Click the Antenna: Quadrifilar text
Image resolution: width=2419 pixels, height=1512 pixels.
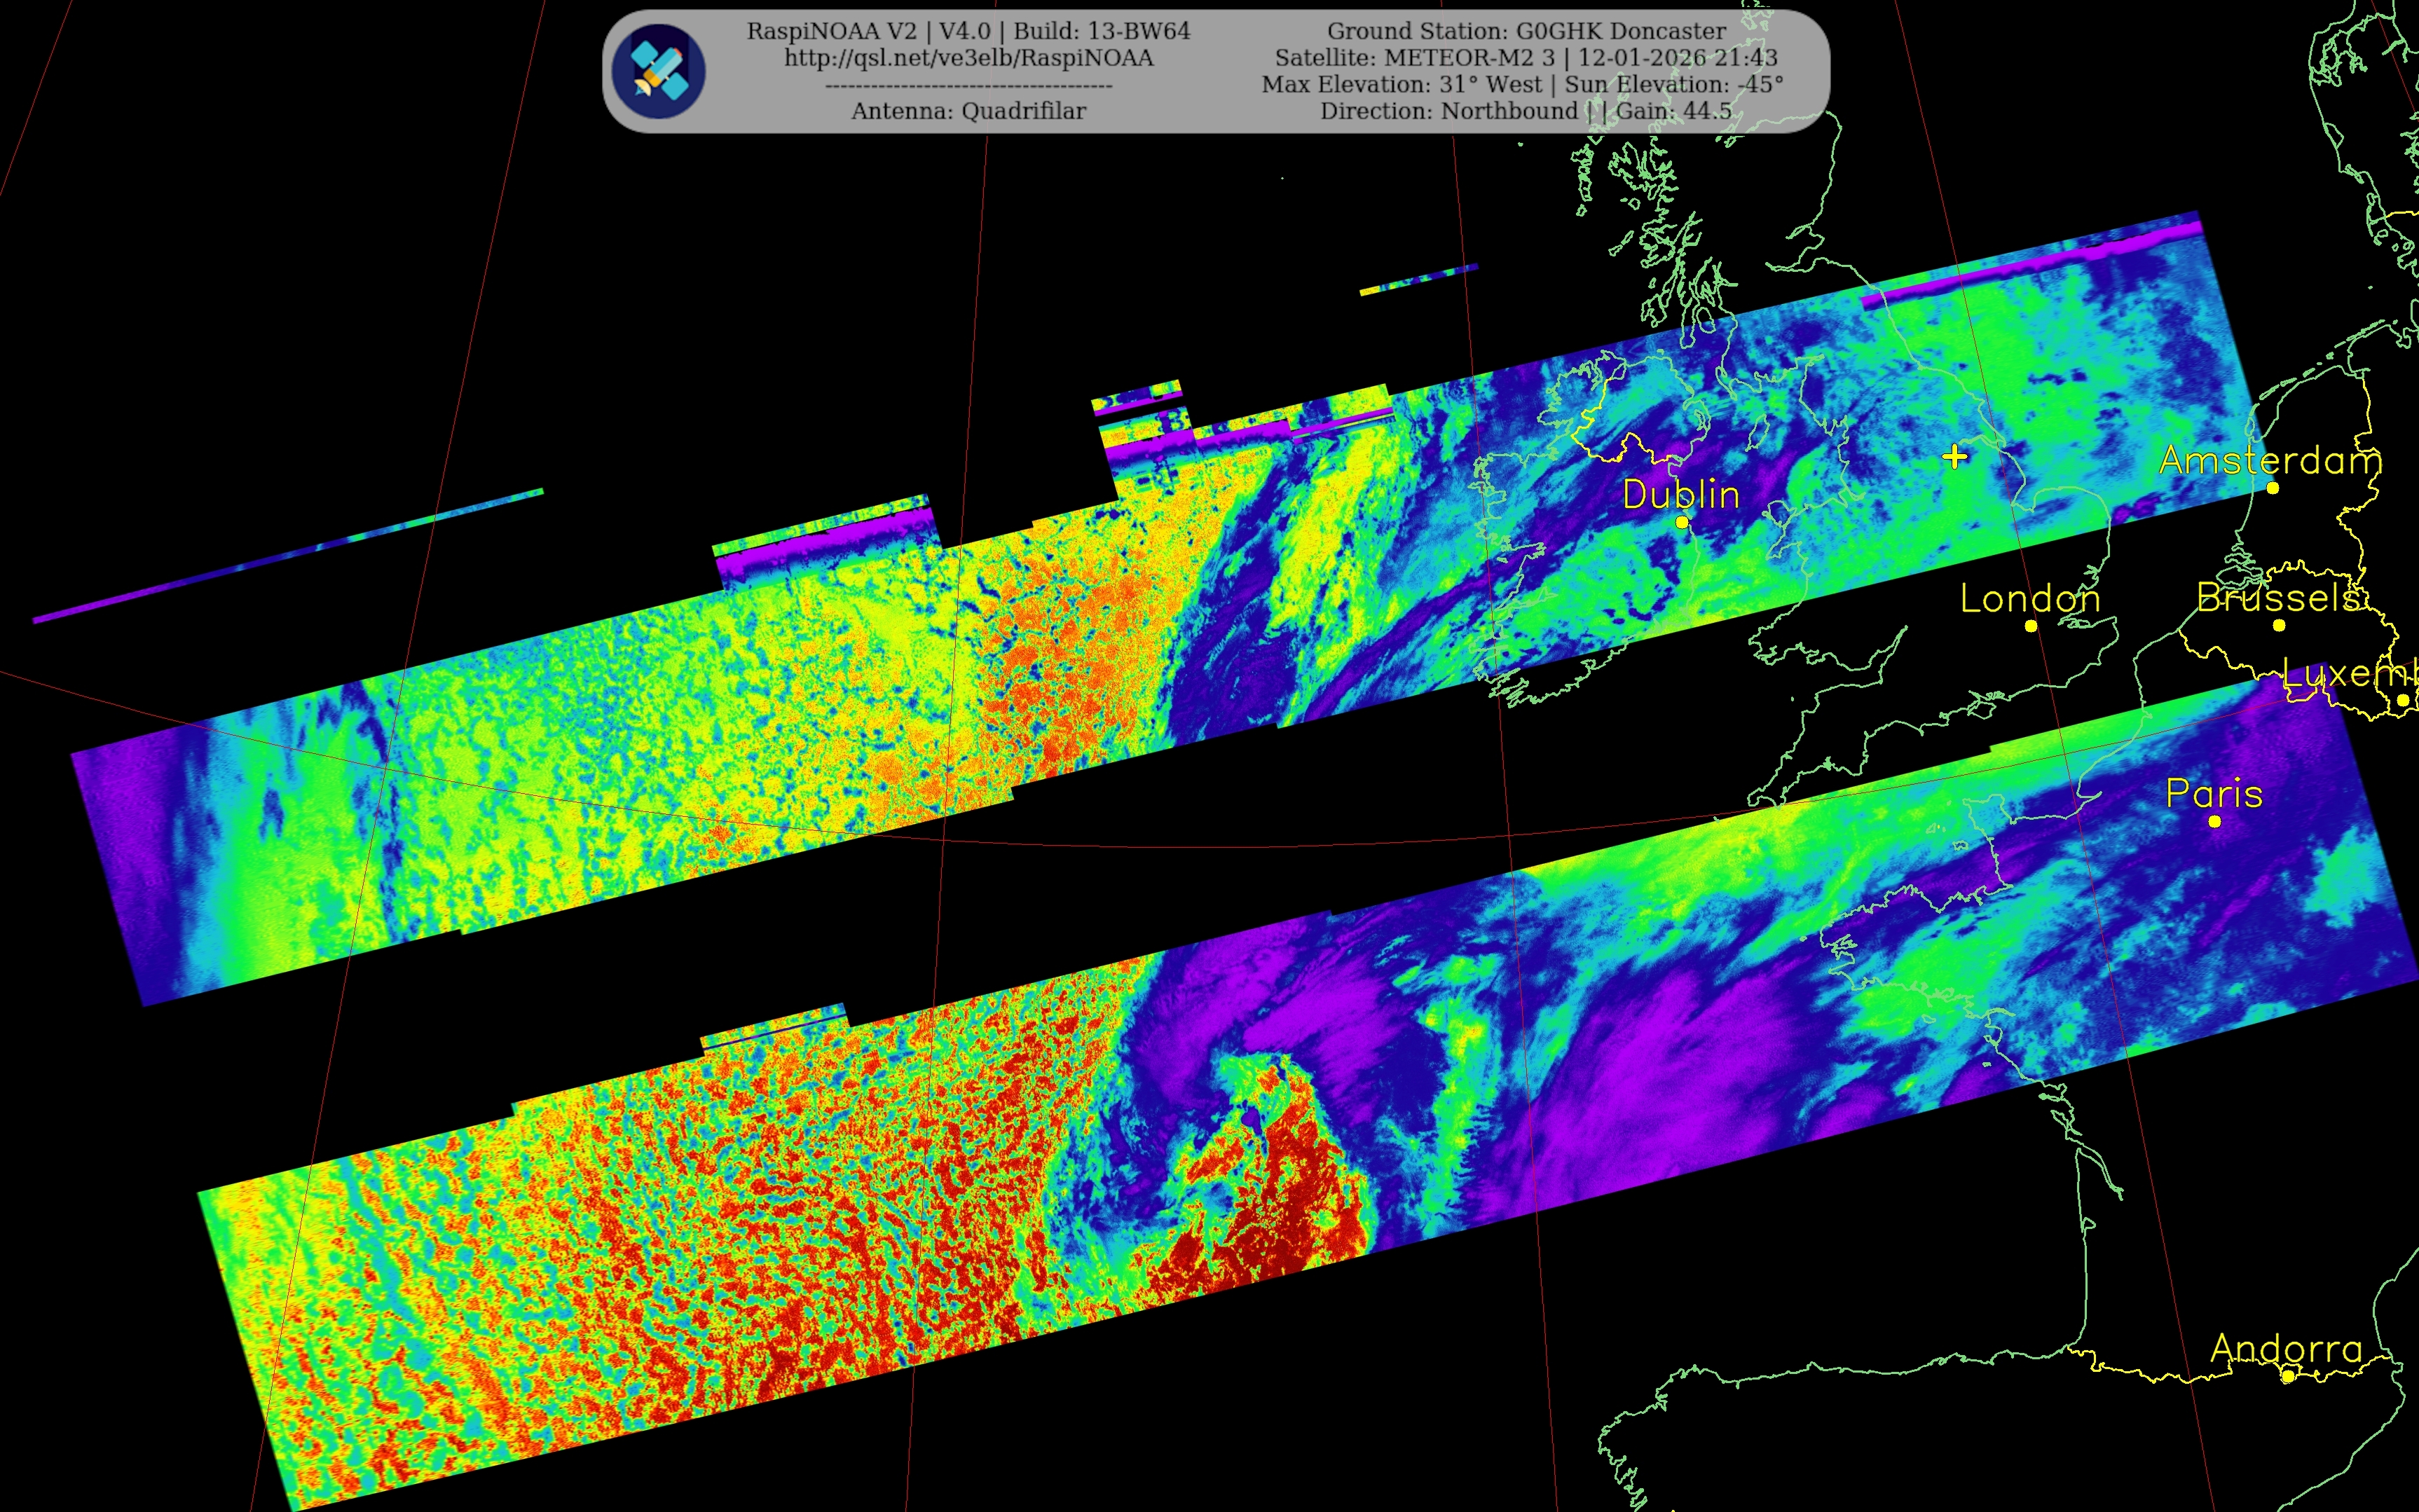[x=968, y=111]
